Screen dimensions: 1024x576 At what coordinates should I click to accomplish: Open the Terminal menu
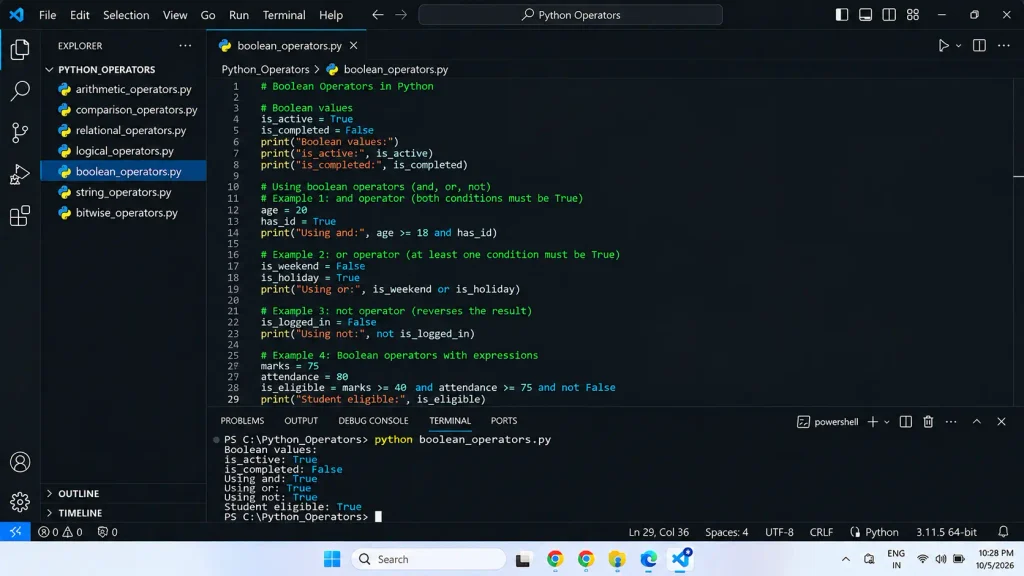[x=283, y=14]
